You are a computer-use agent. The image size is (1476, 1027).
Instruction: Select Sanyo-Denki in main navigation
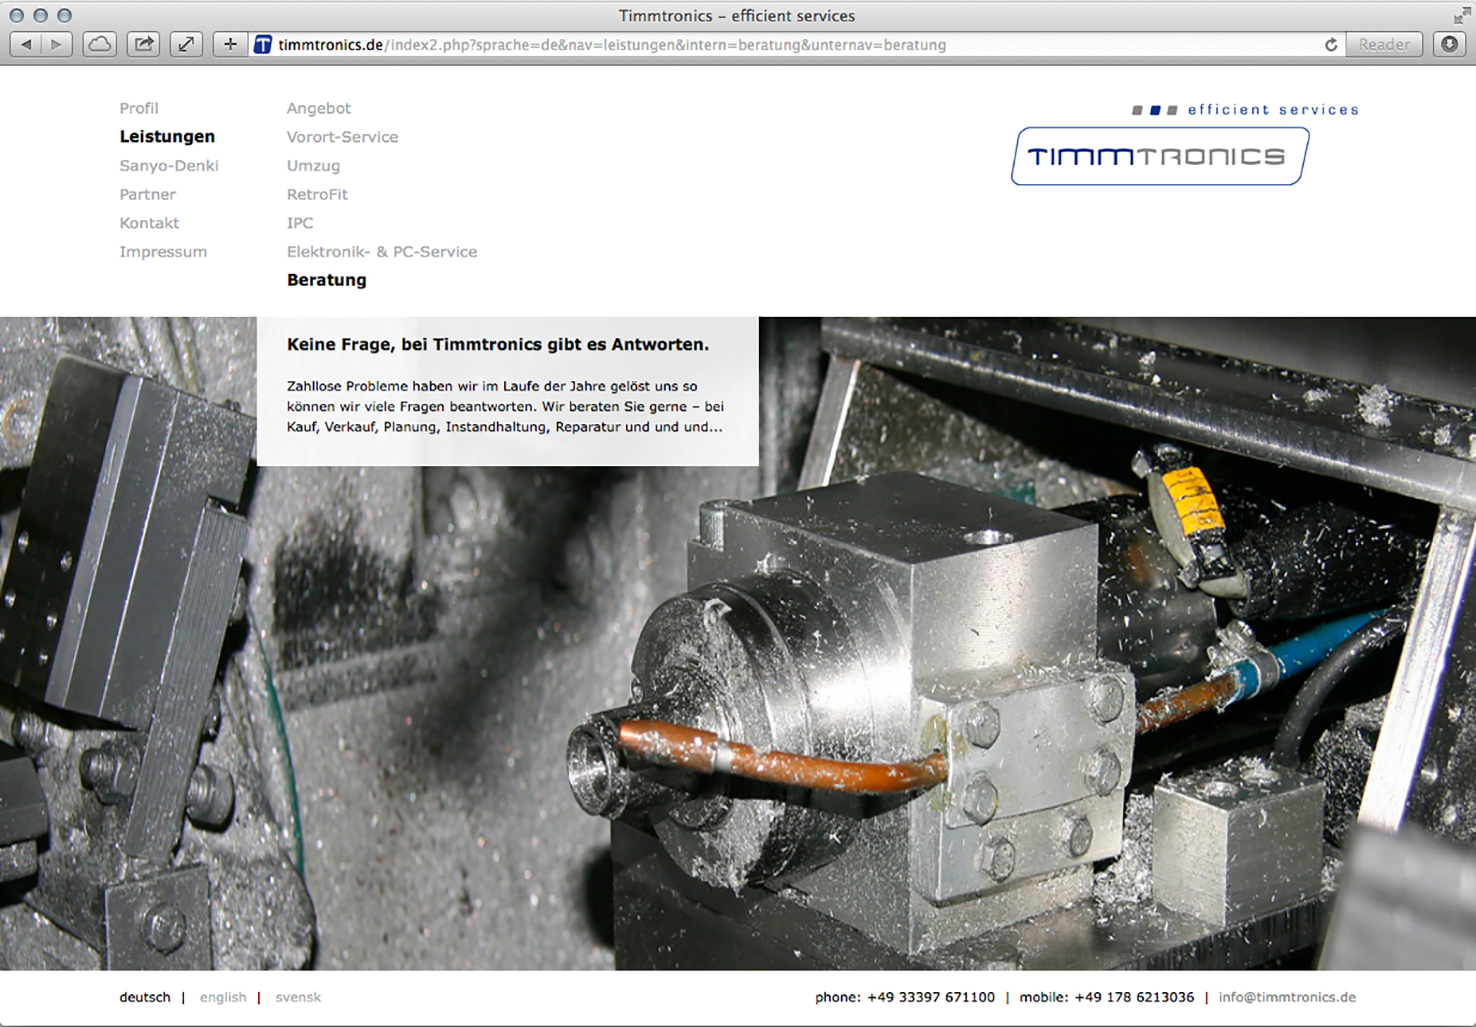pos(169,166)
